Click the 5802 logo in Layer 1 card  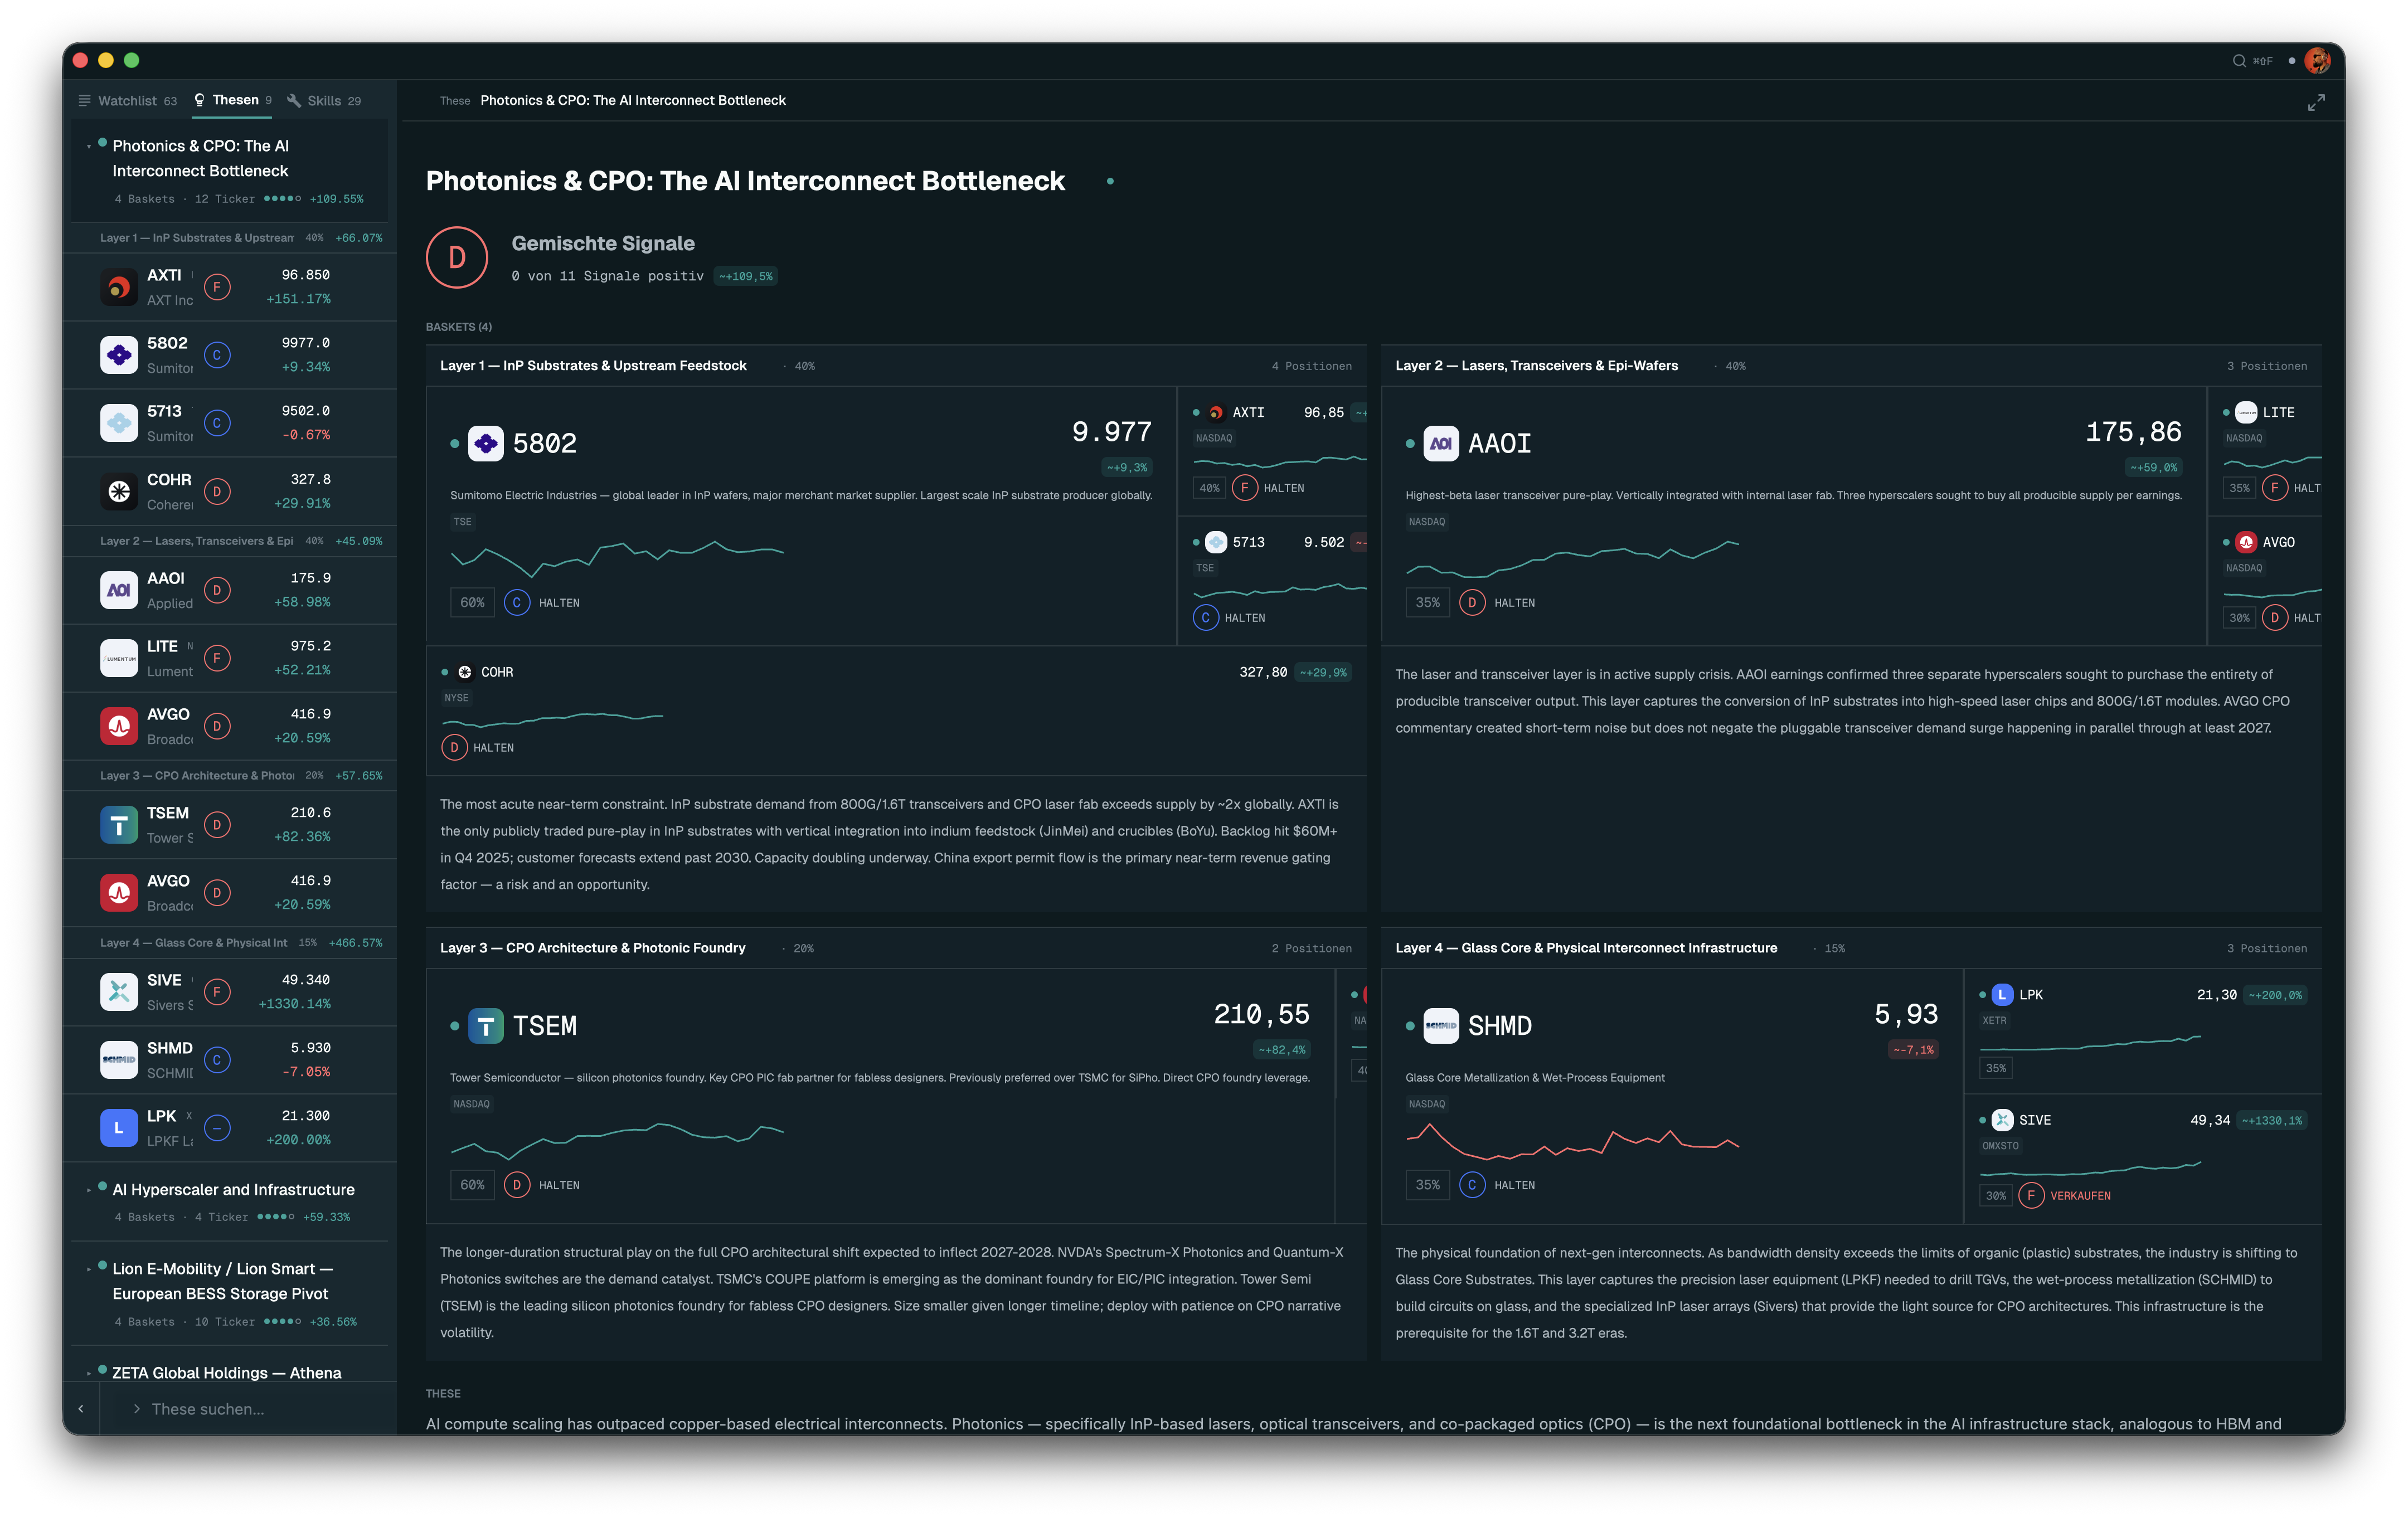coord(486,443)
